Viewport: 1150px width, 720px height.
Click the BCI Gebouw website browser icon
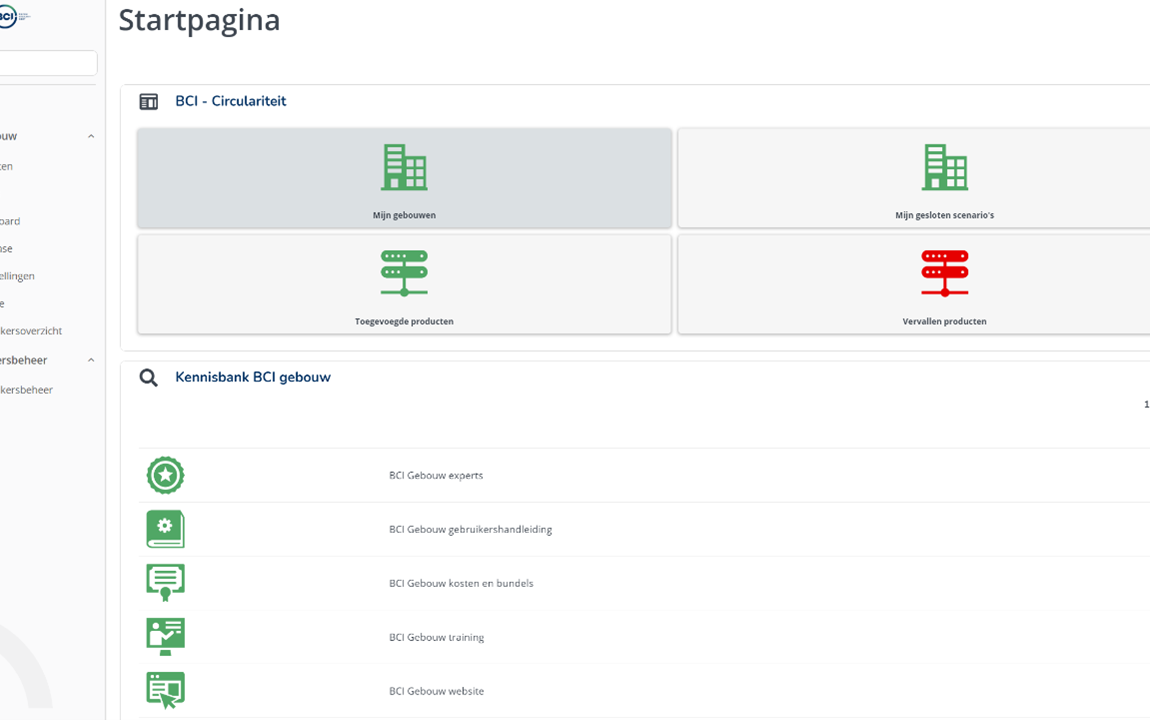[x=166, y=691]
